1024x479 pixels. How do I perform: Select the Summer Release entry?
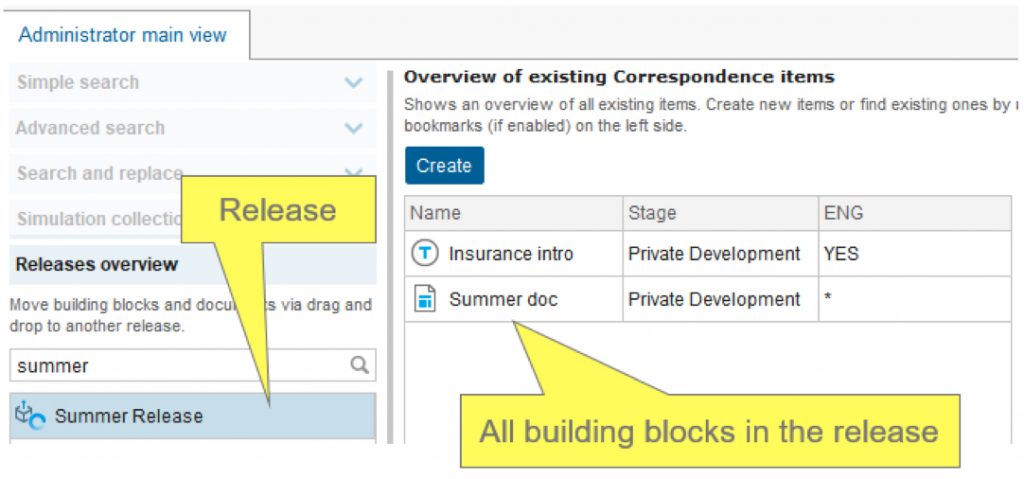click(193, 416)
